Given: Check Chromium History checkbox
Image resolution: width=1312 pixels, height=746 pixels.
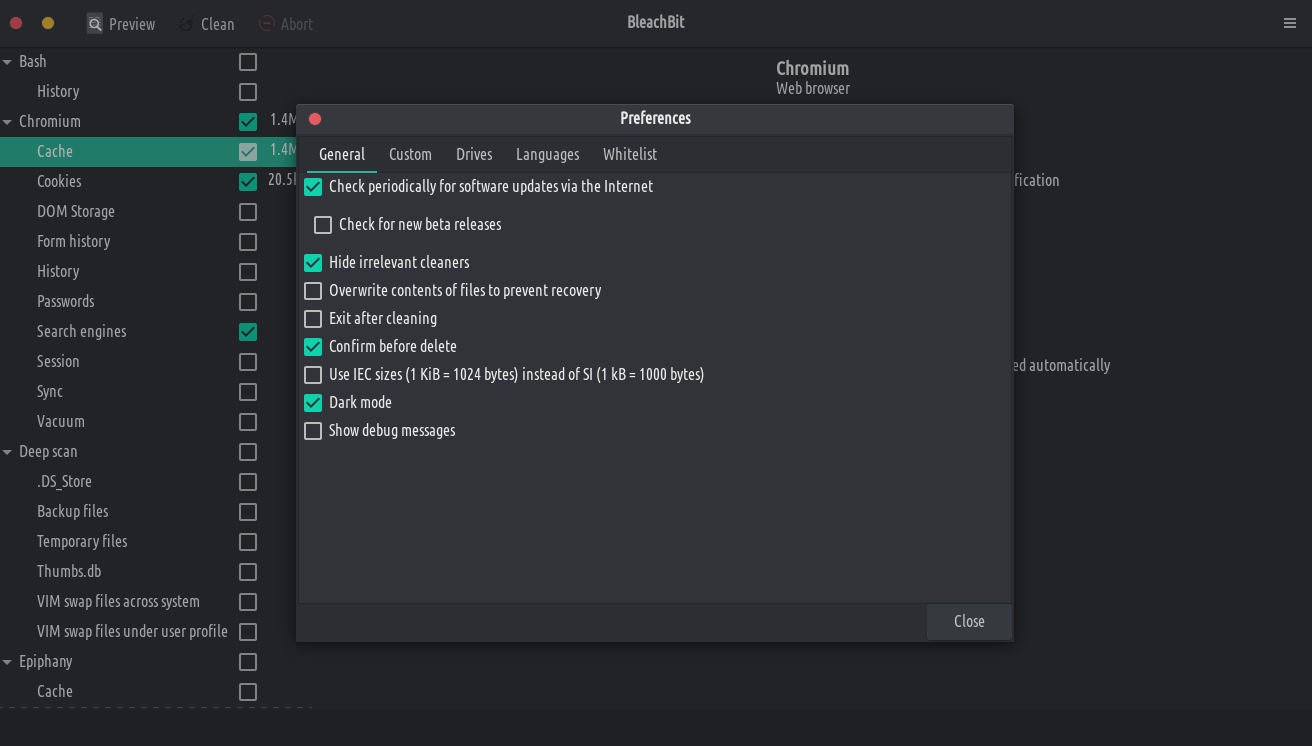Looking at the screenshot, I should coord(248,272).
